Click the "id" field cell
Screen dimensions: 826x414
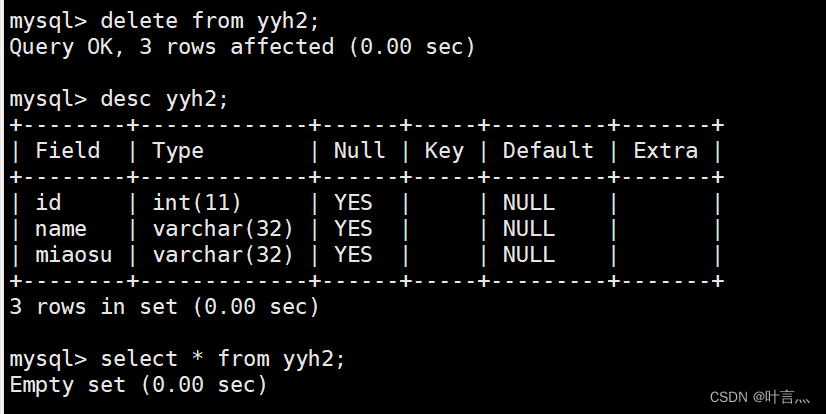coord(48,203)
